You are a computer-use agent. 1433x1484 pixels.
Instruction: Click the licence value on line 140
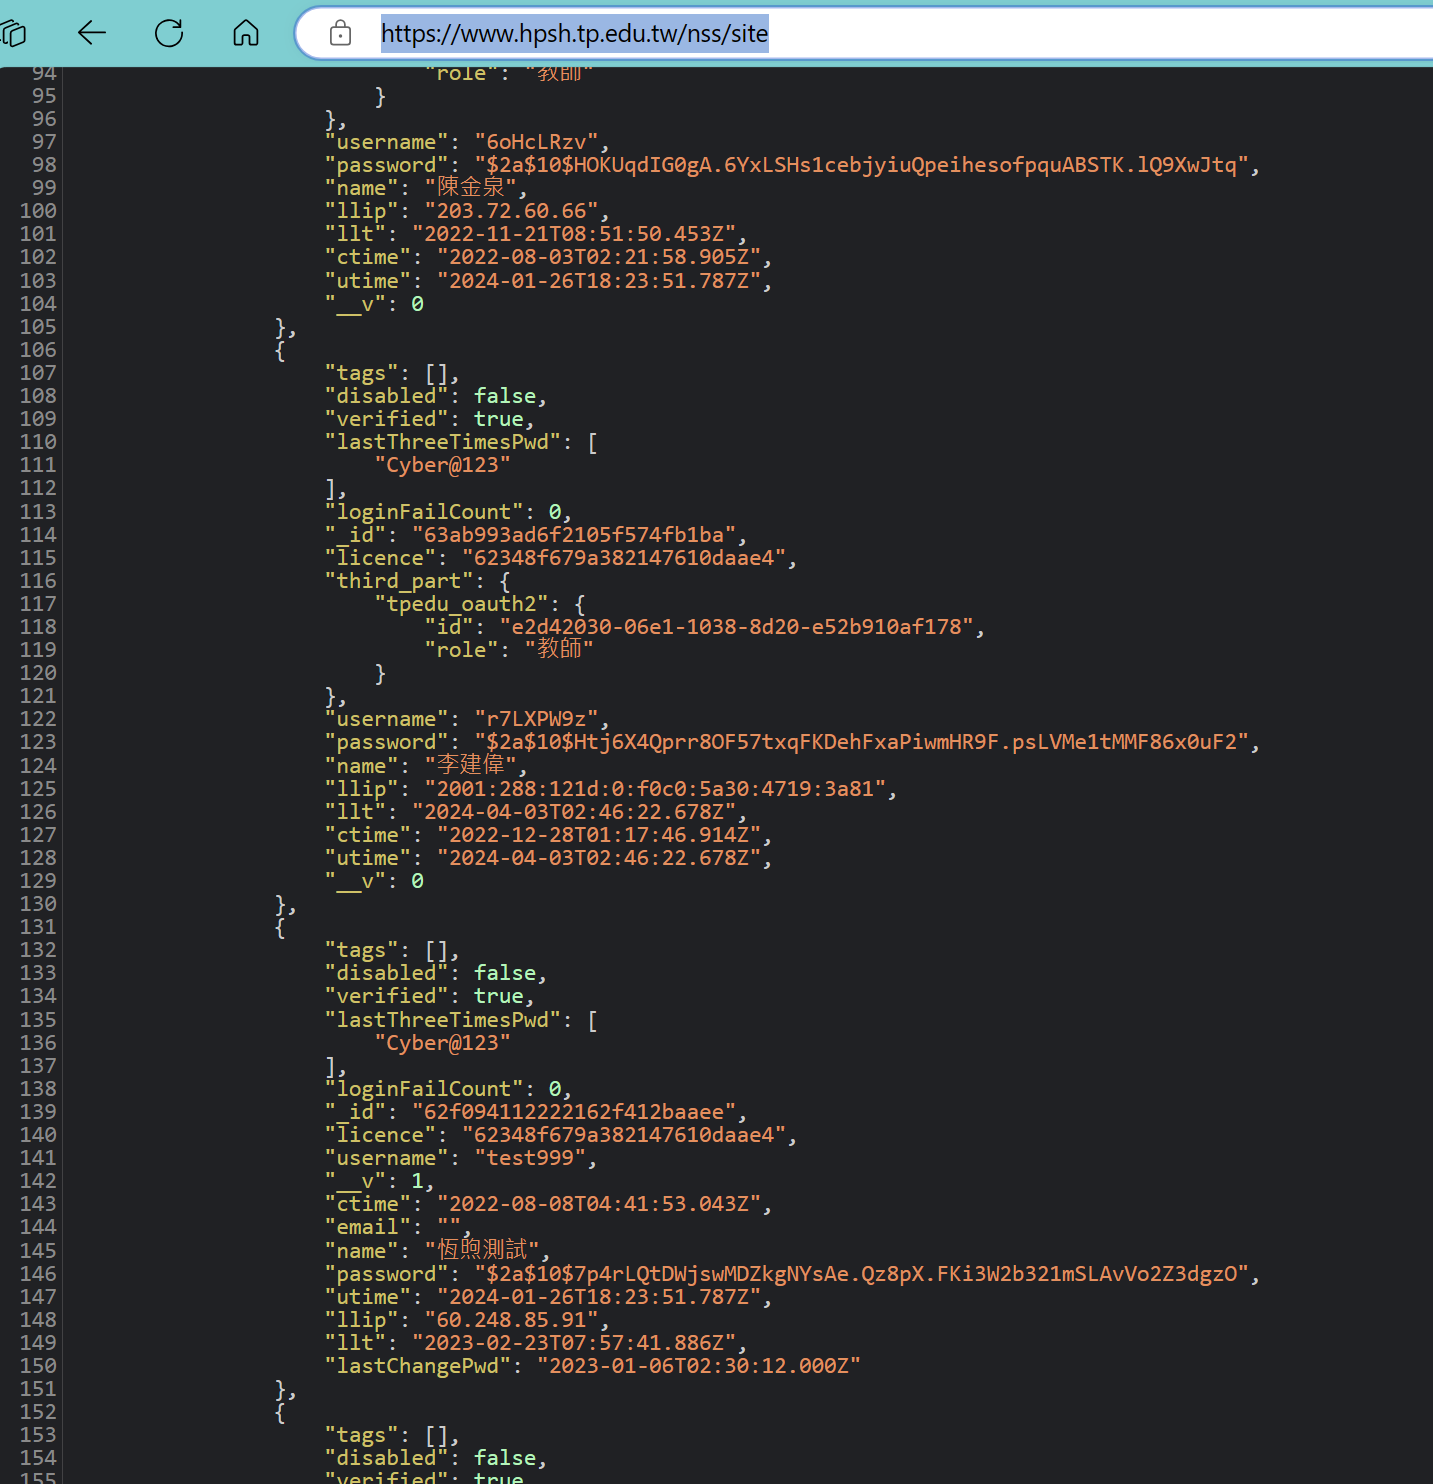(624, 1135)
